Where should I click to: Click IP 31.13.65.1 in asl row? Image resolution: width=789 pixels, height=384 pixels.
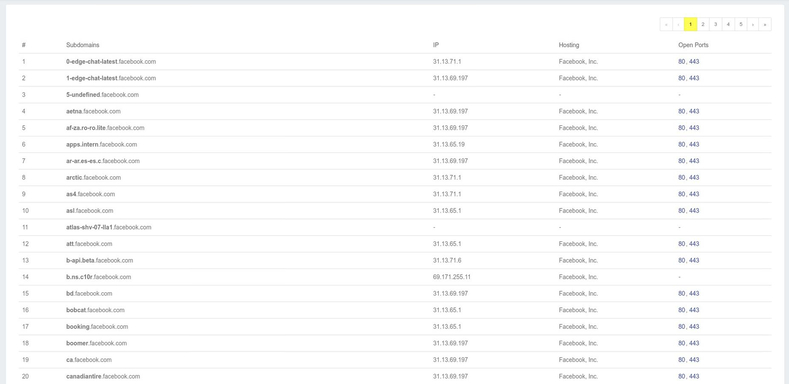pos(447,210)
